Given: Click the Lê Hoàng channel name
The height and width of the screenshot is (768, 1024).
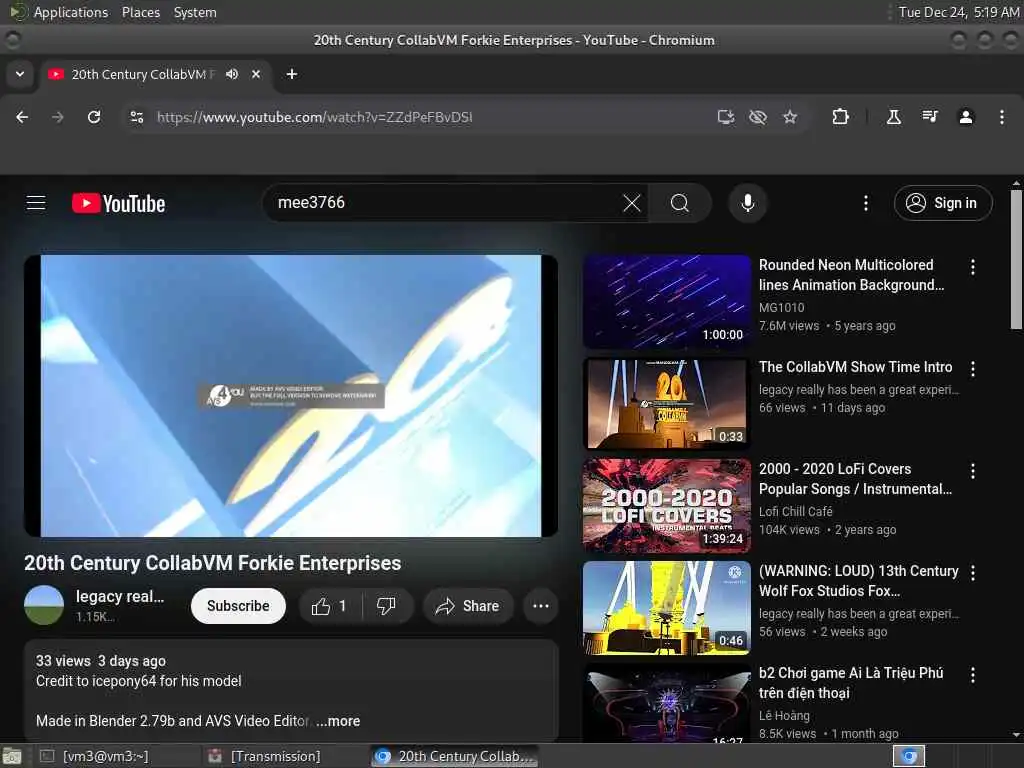Looking at the screenshot, I should pyautogui.click(x=784, y=716).
